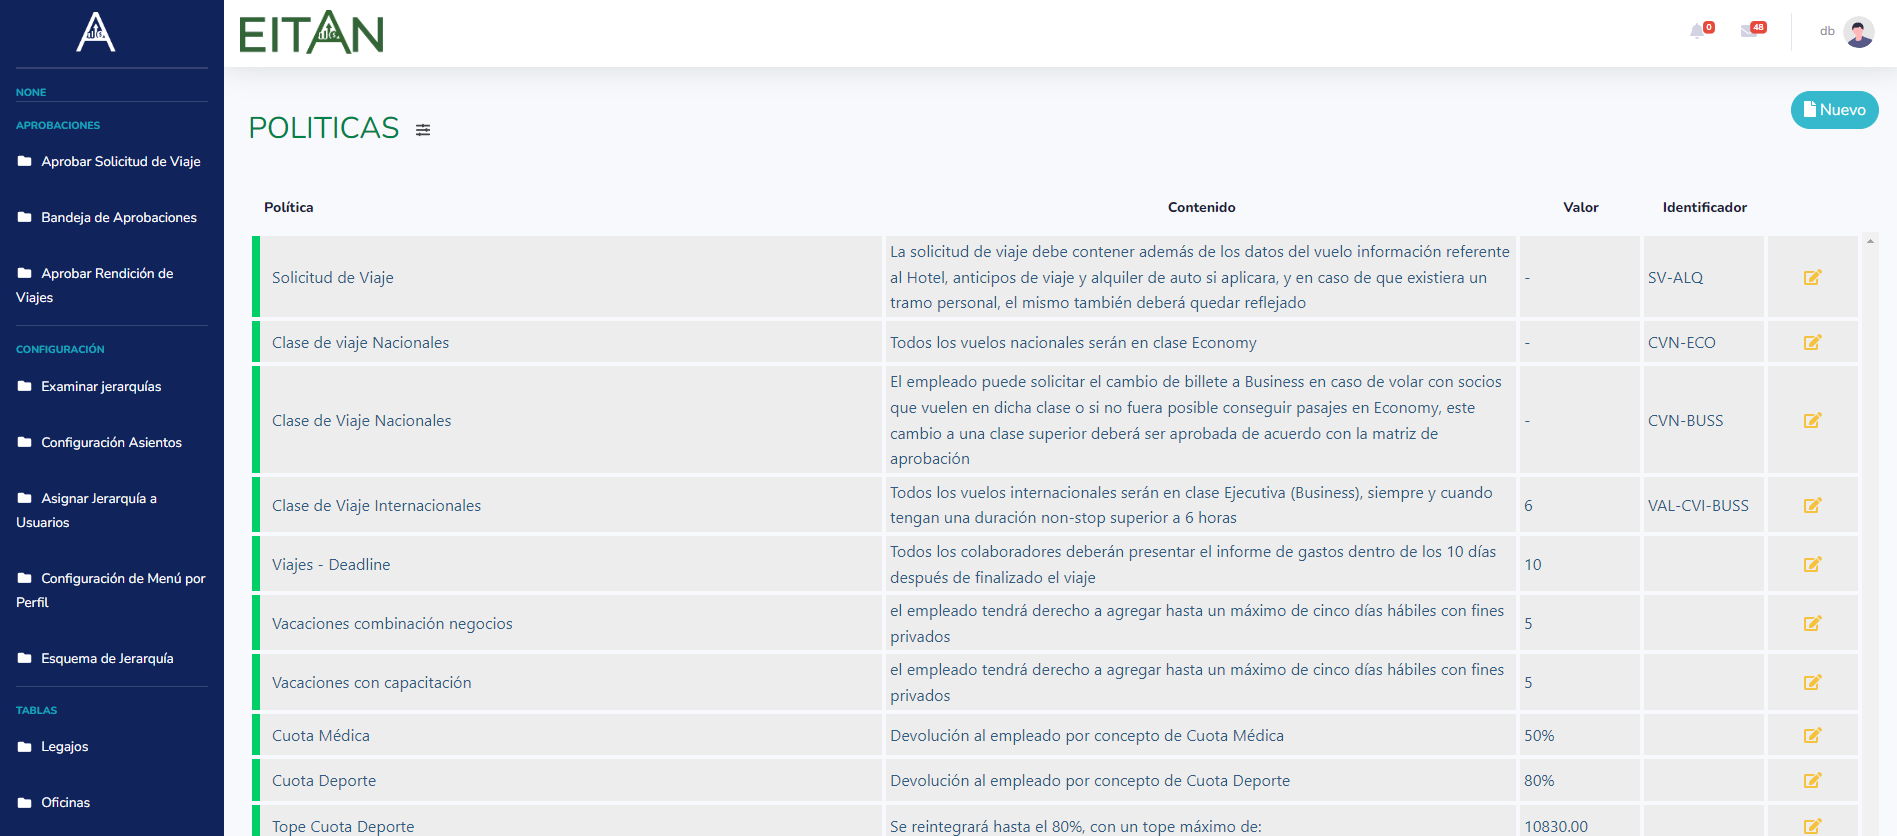The width and height of the screenshot is (1897, 836).
Task: Click the user profile avatar
Action: tap(1859, 32)
